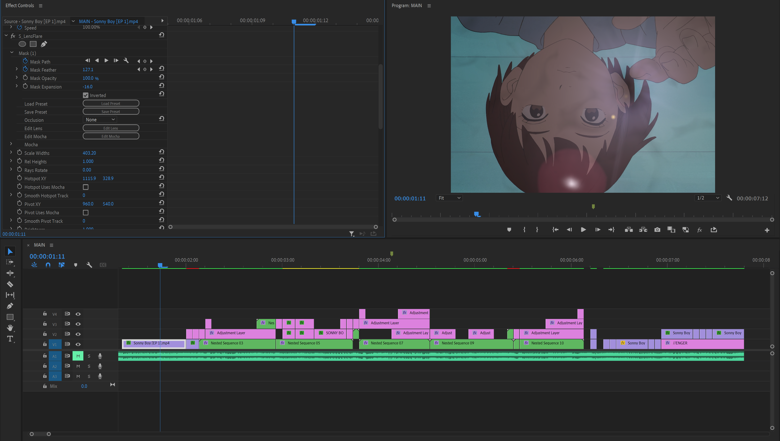Create an ellipse mask for S_LensFlare
This screenshot has width=780, height=441.
click(x=22, y=44)
